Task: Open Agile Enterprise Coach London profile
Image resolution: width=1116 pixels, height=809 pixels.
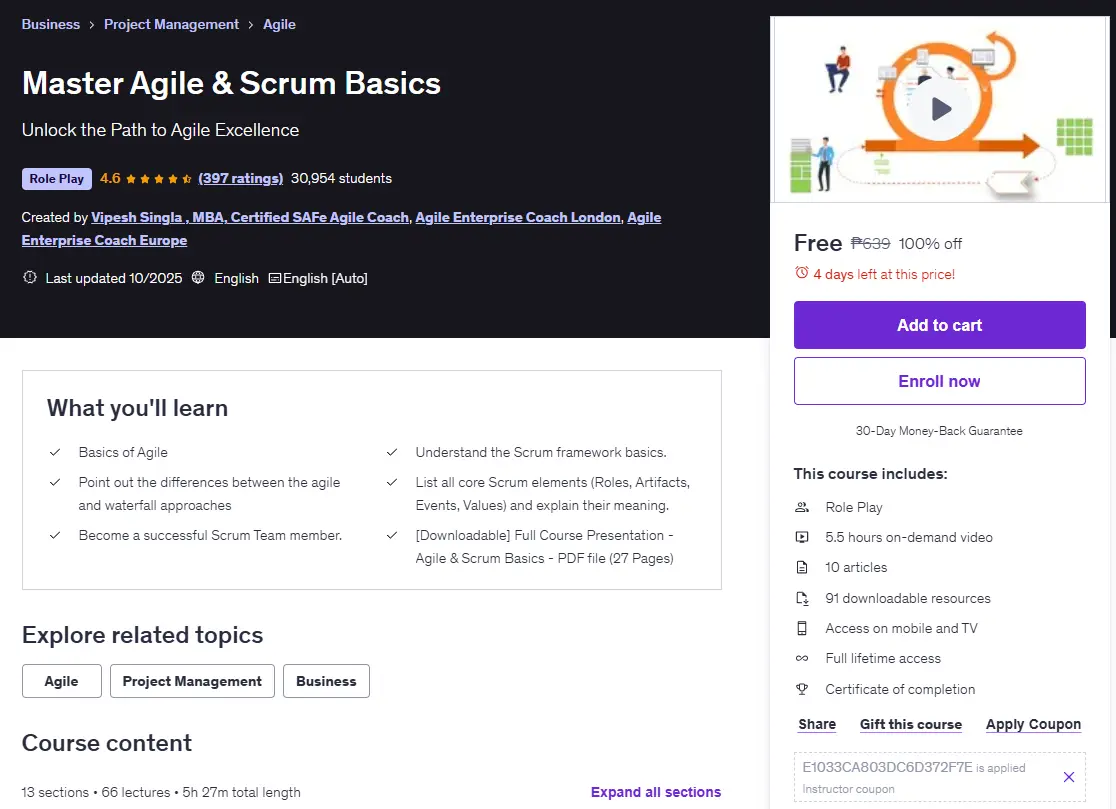Action: tap(518, 217)
